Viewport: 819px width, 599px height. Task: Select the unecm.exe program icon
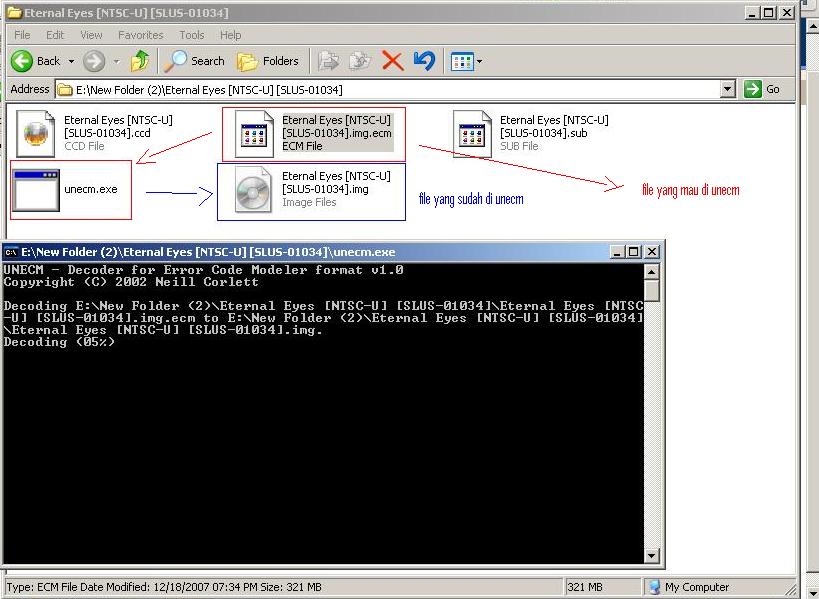pos(36,190)
